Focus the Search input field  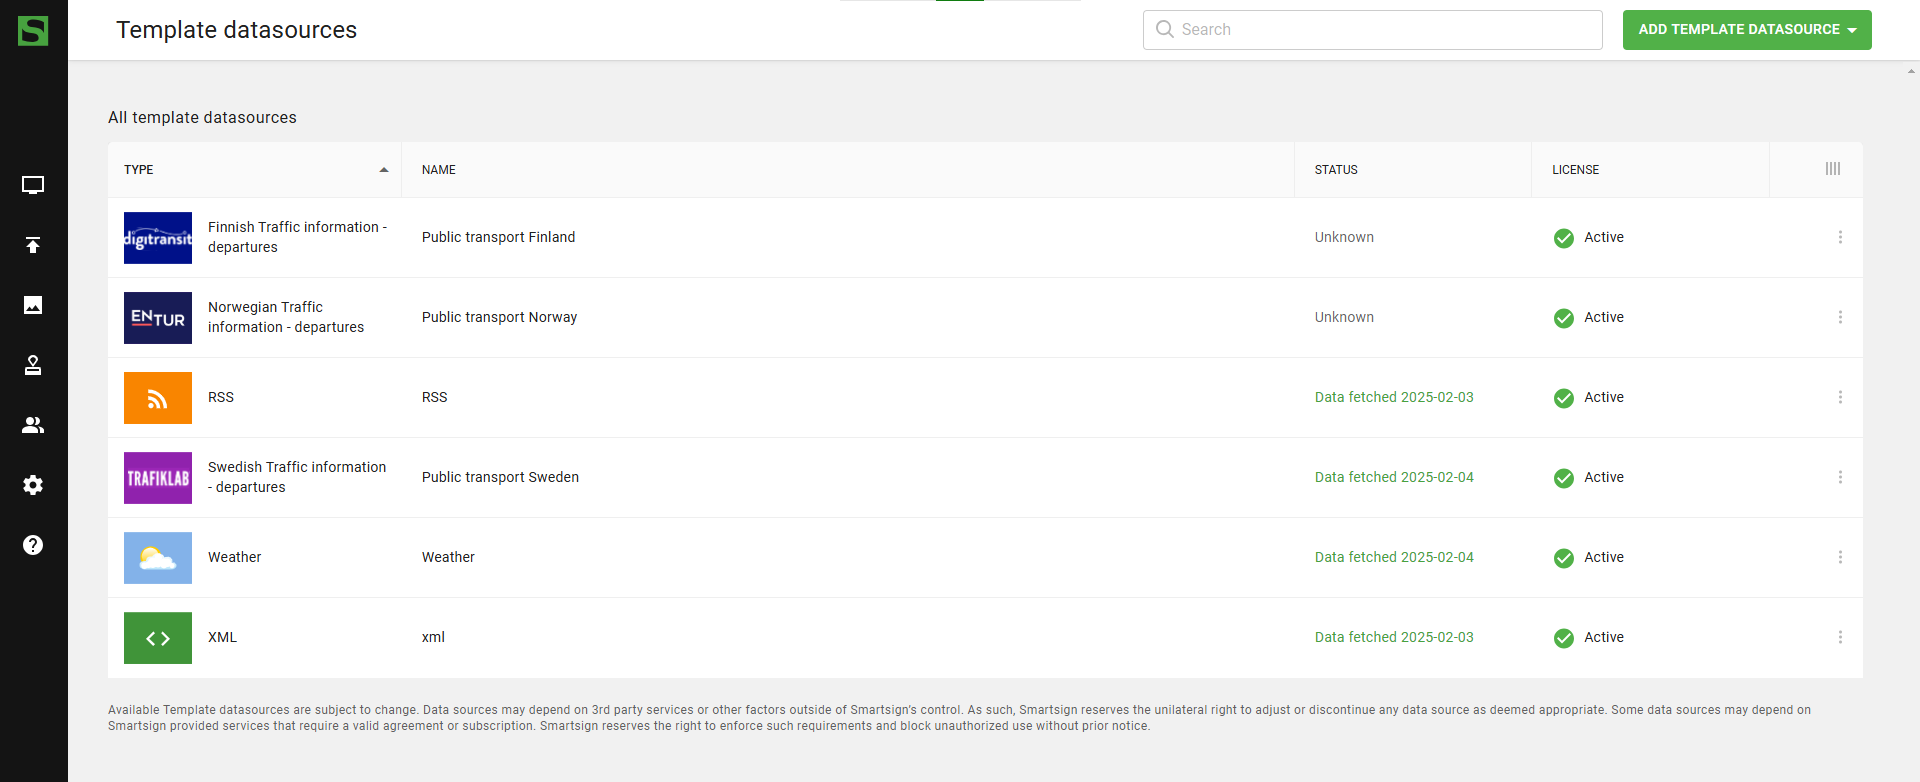tap(1380, 30)
